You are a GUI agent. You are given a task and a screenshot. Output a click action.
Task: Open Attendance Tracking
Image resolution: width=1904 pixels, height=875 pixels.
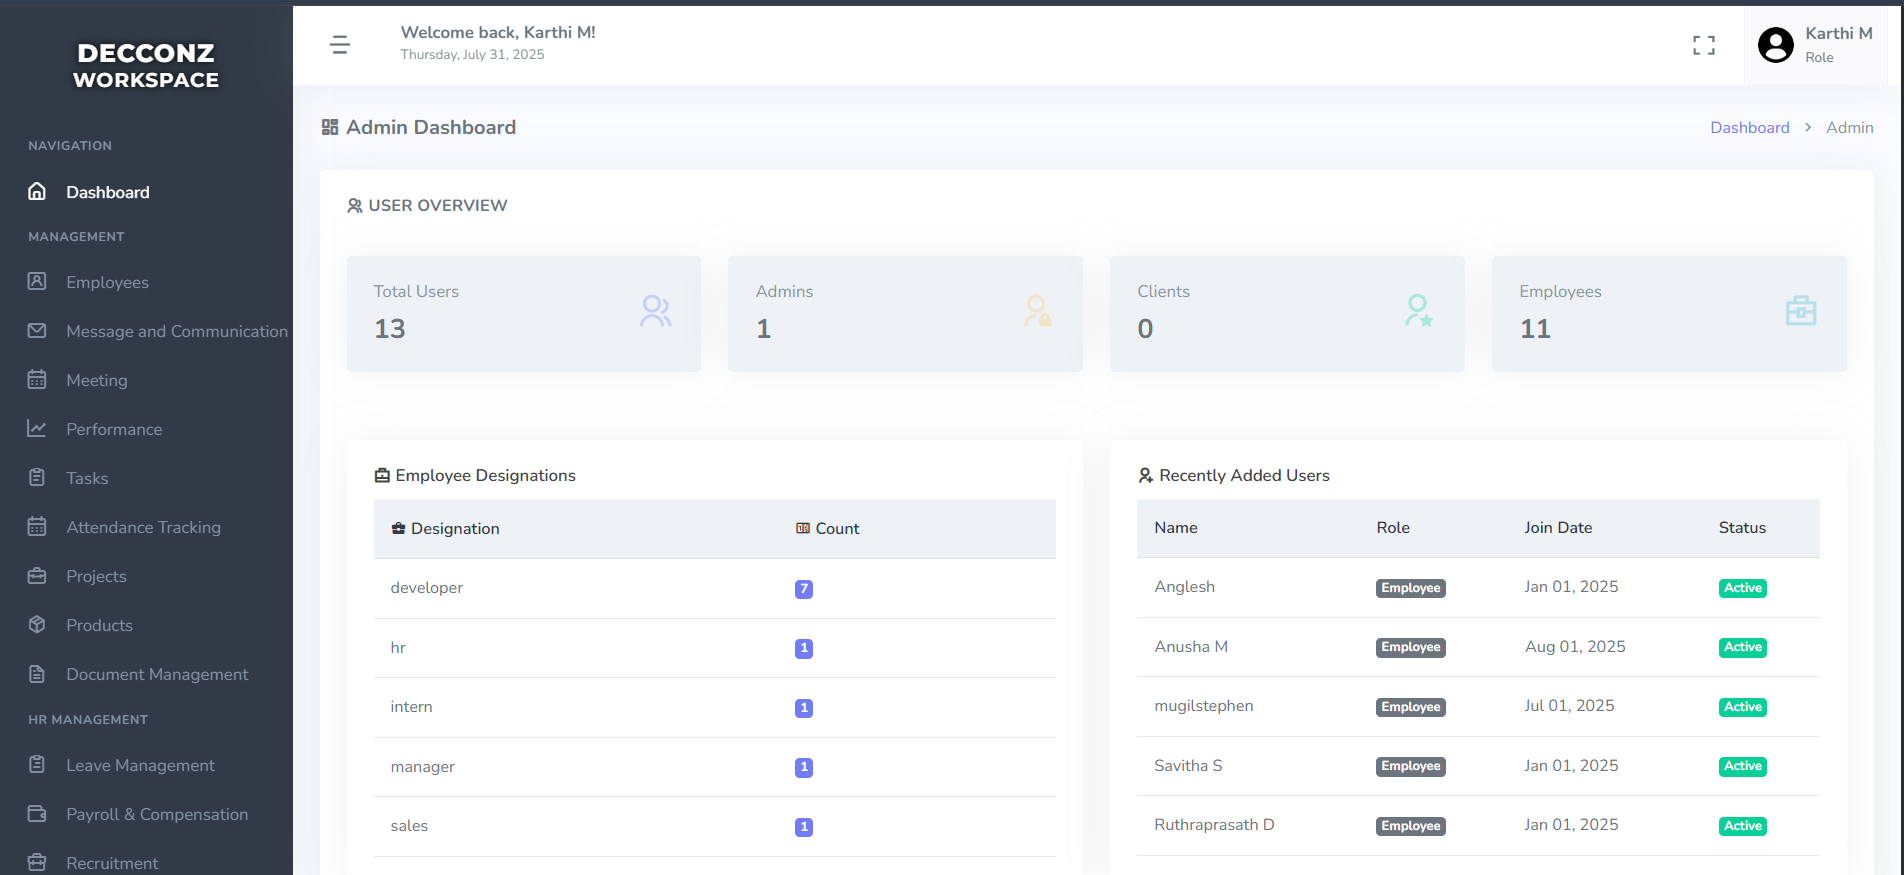point(146,527)
